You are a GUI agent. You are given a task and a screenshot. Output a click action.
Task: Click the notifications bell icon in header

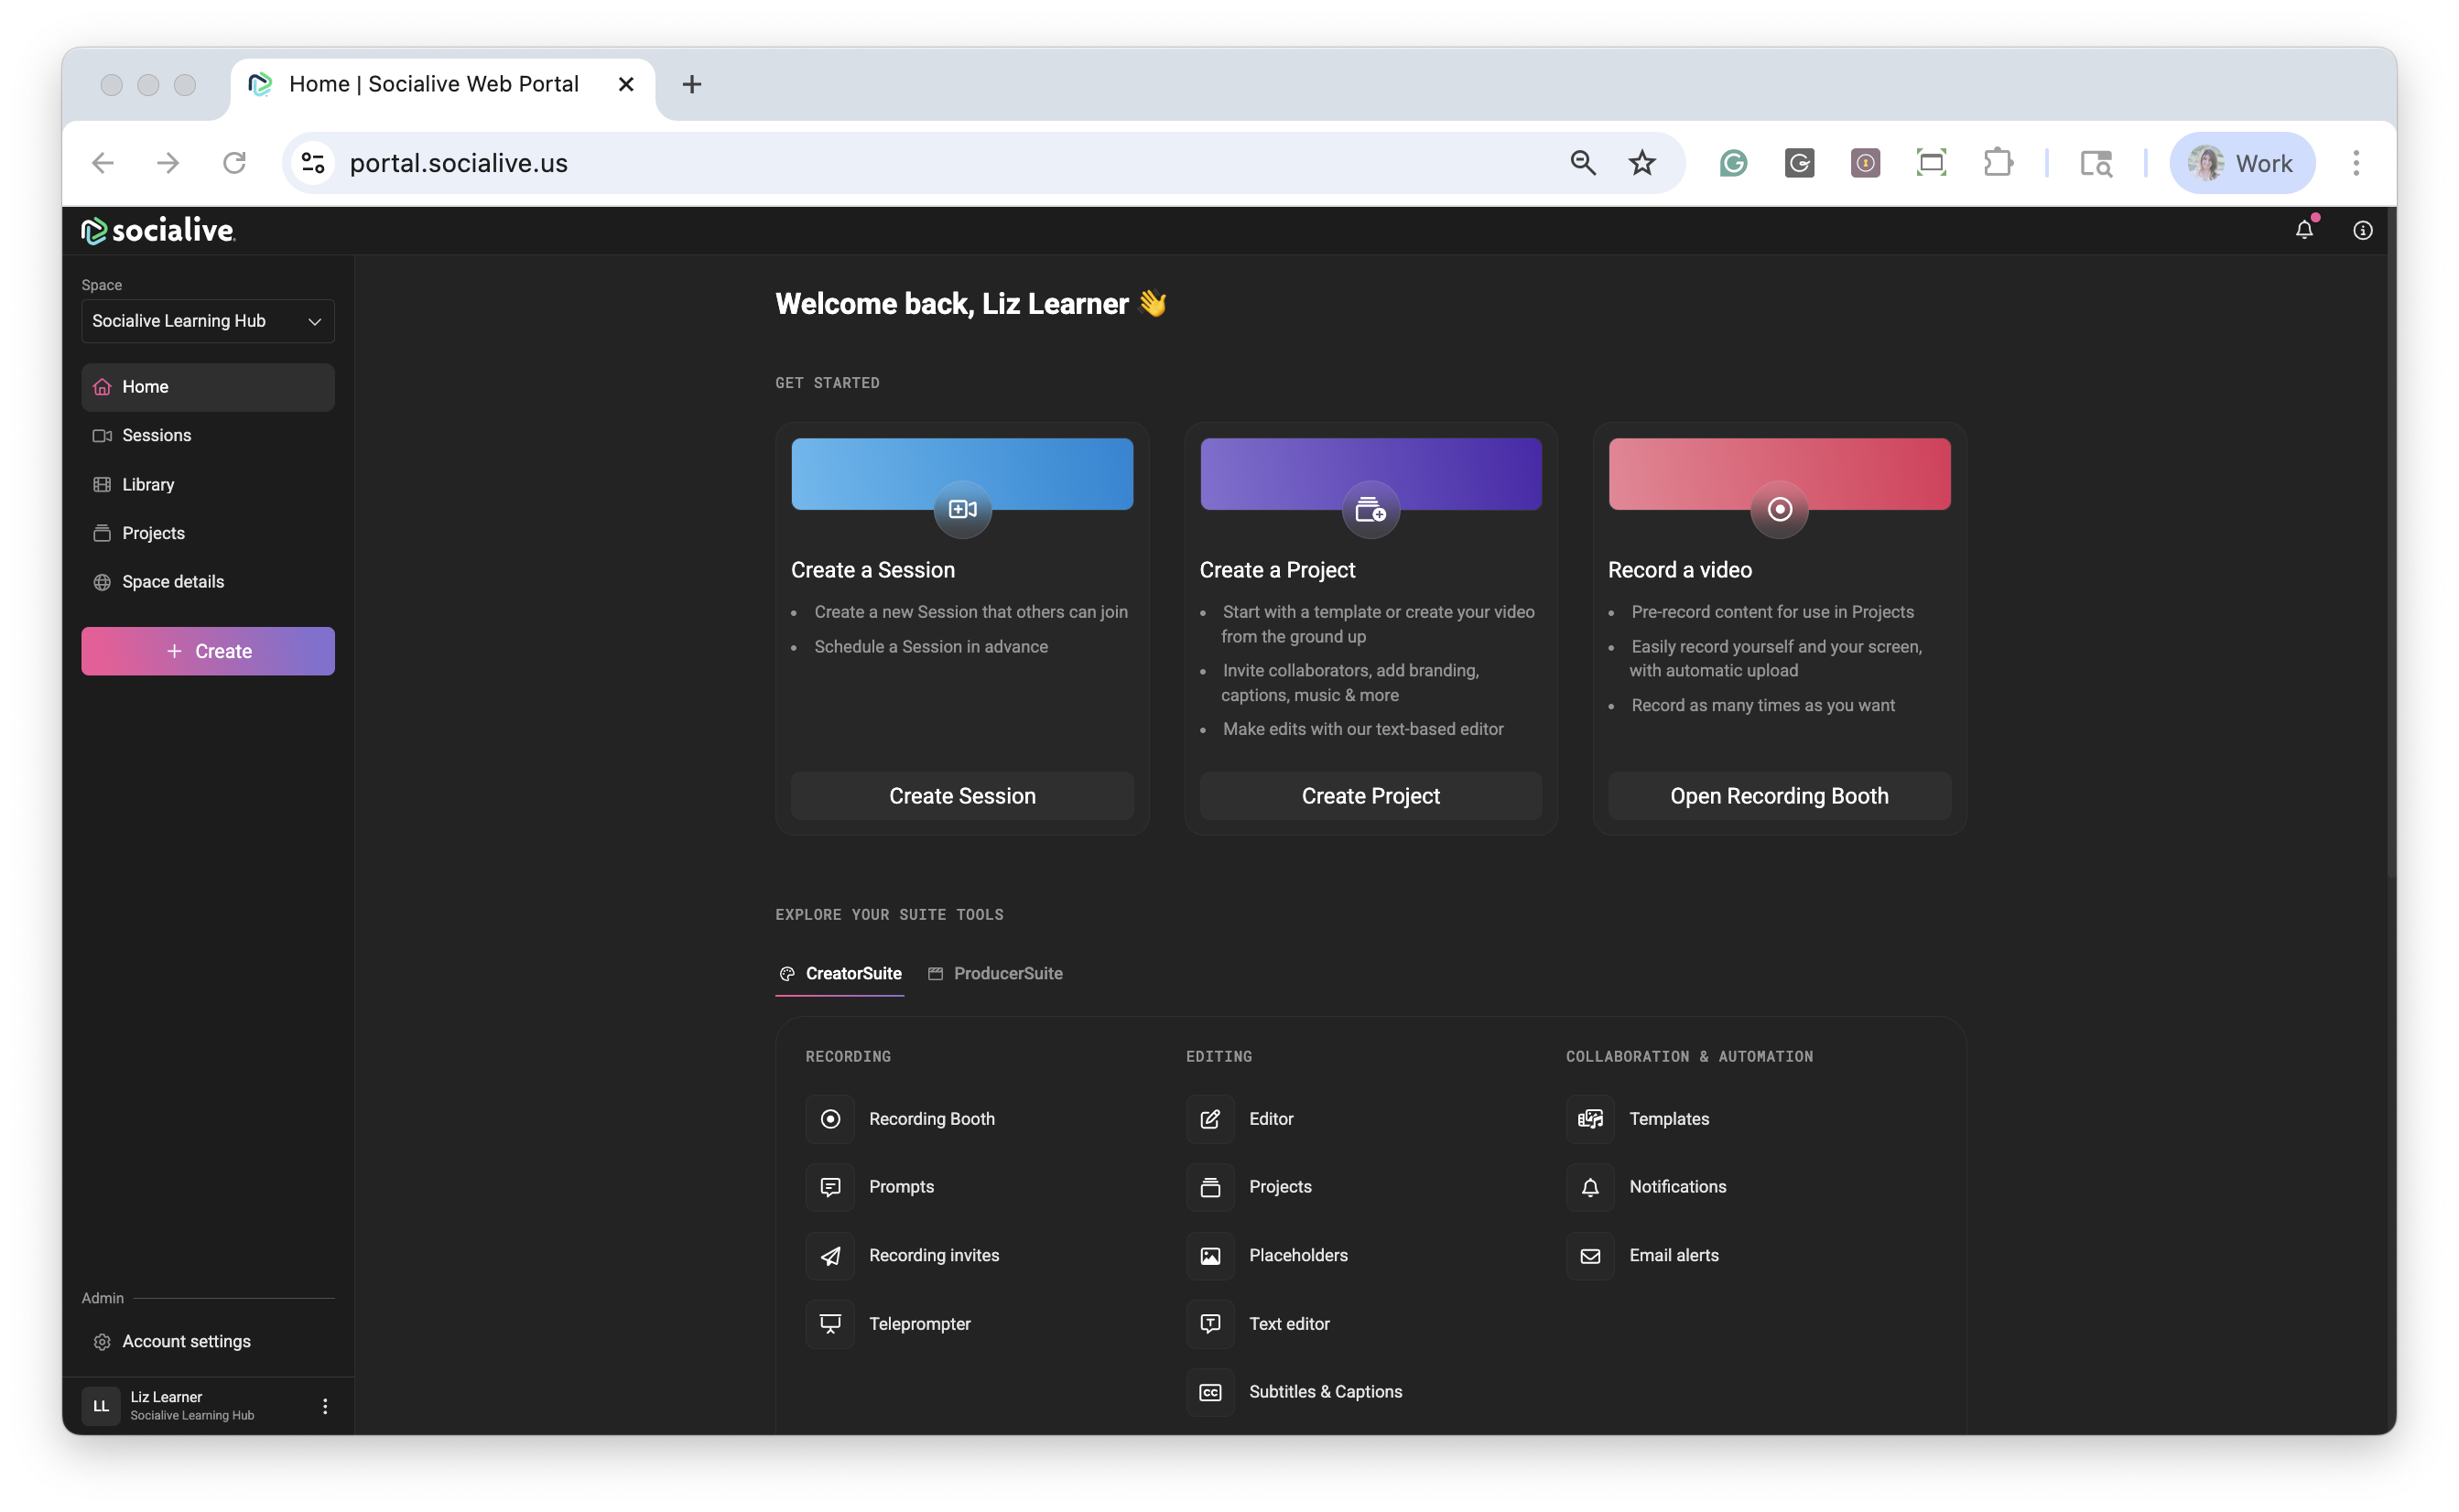tap(2304, 230)
